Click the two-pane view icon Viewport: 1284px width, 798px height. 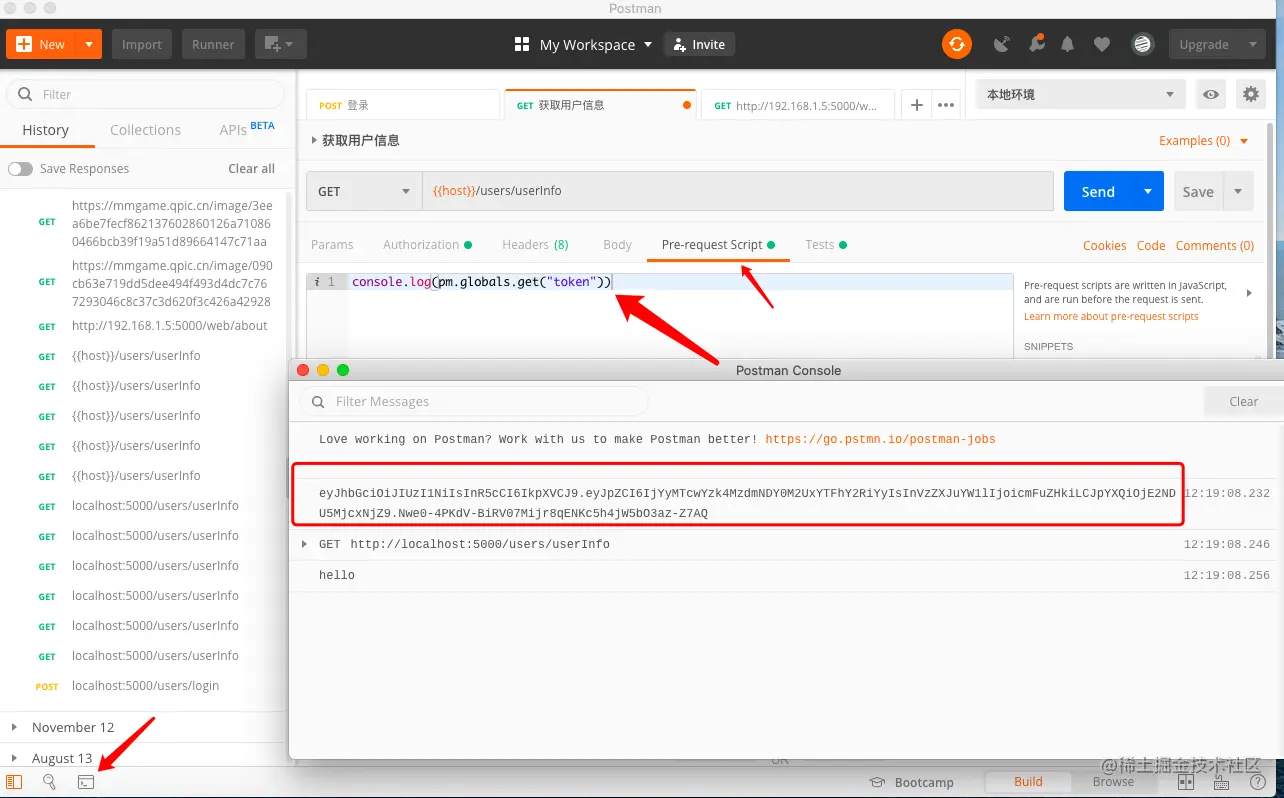[x=1185, y=782]
